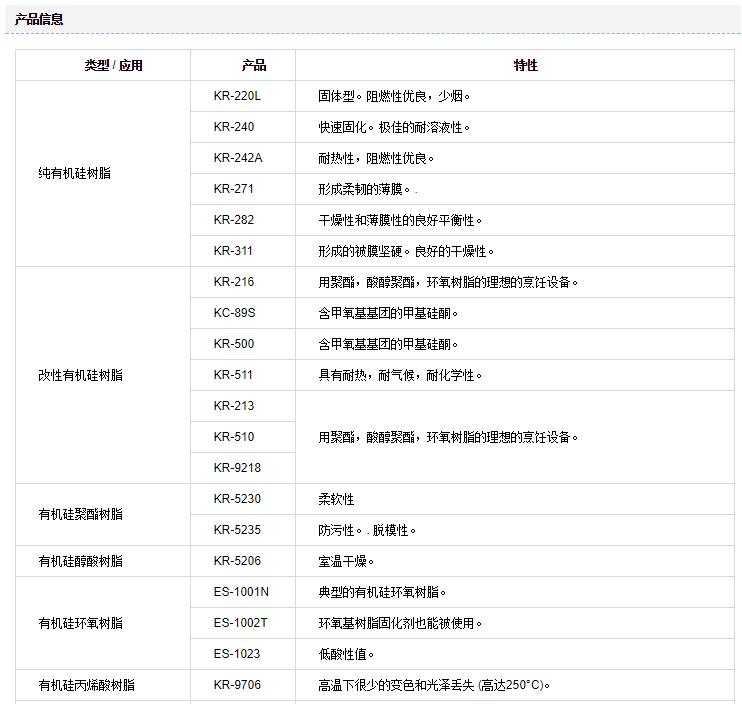Select product KR-240 in the table
Viewport: 742px width, 704px height.
234,127
